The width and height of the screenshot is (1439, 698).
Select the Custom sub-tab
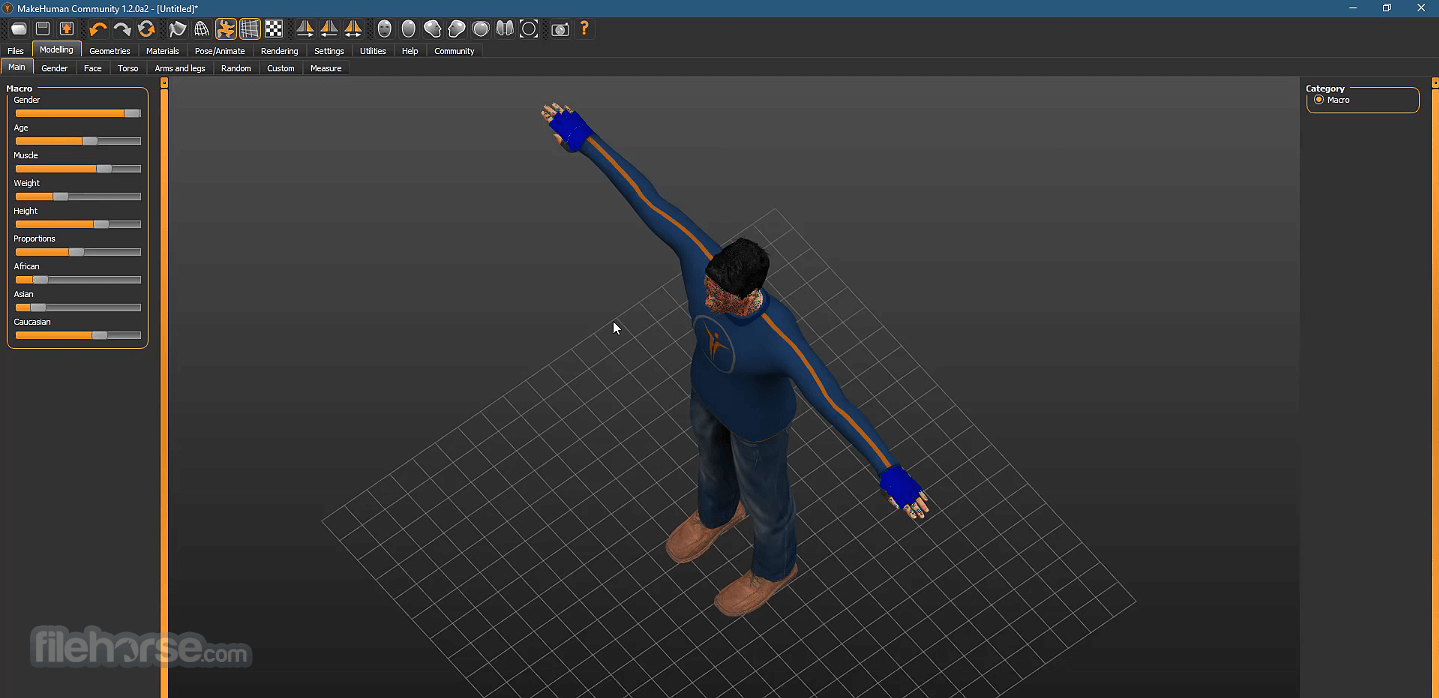pyautogui.click(x=281, y=68)
